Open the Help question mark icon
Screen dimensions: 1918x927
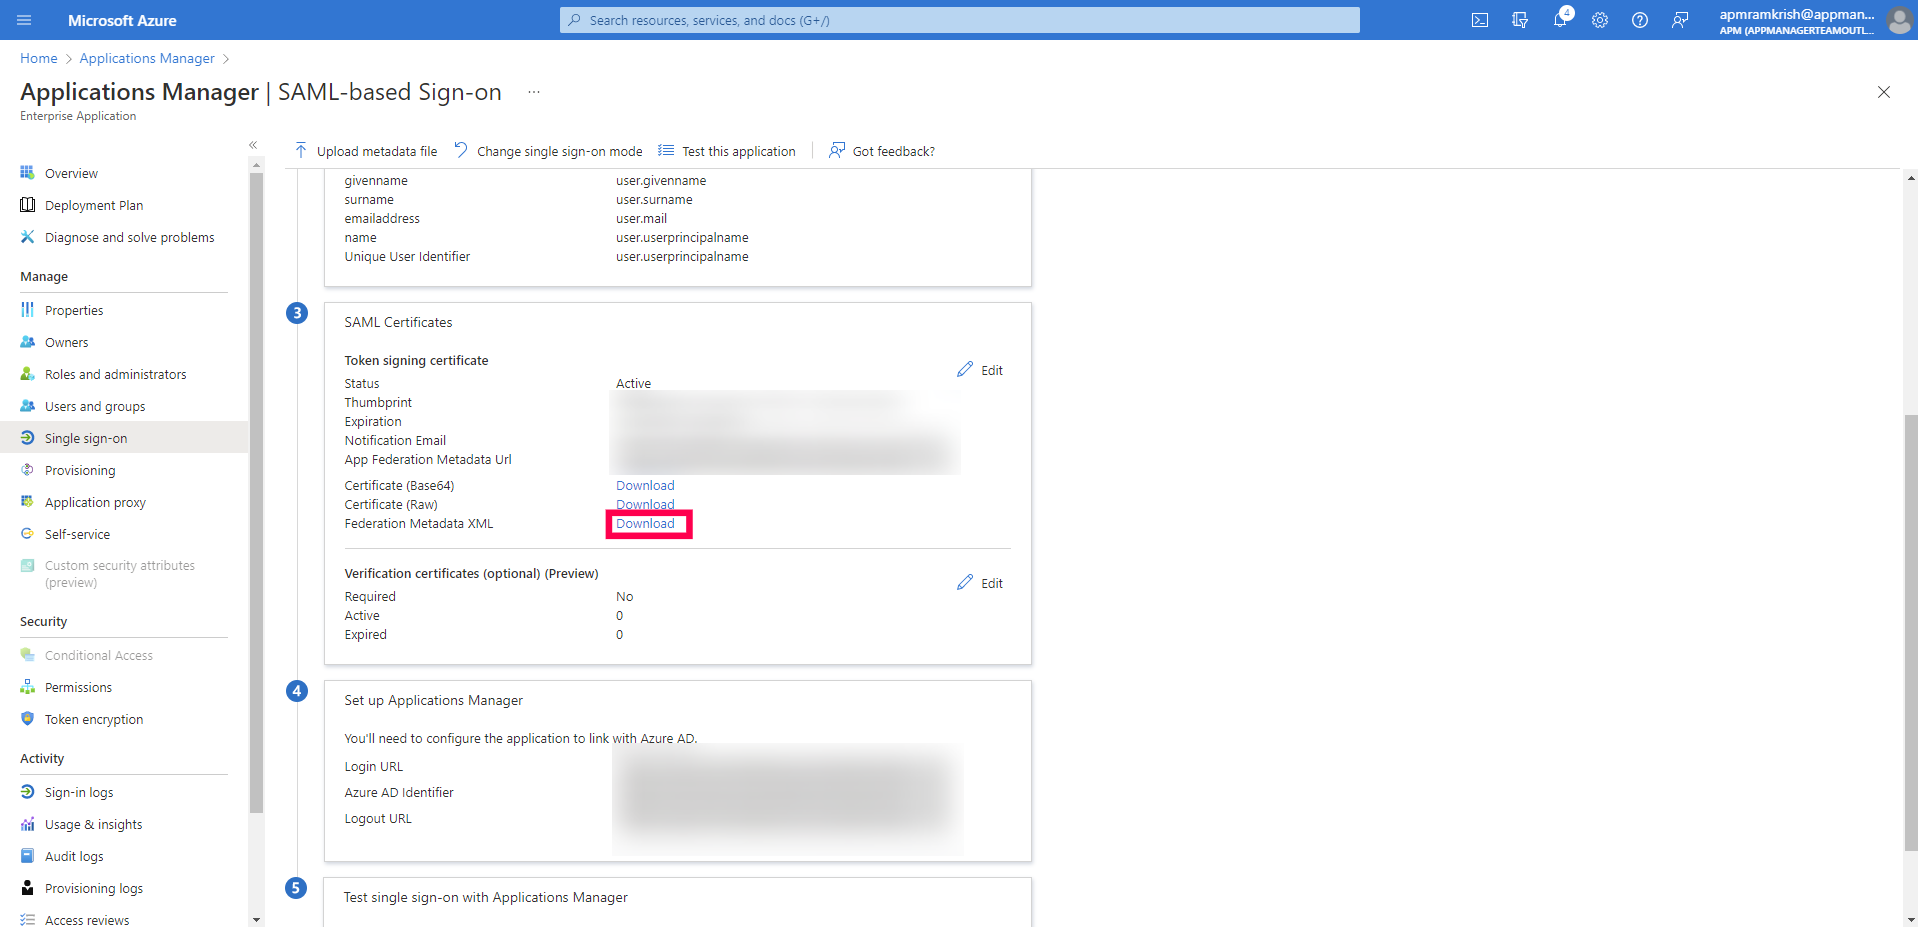1640,20
